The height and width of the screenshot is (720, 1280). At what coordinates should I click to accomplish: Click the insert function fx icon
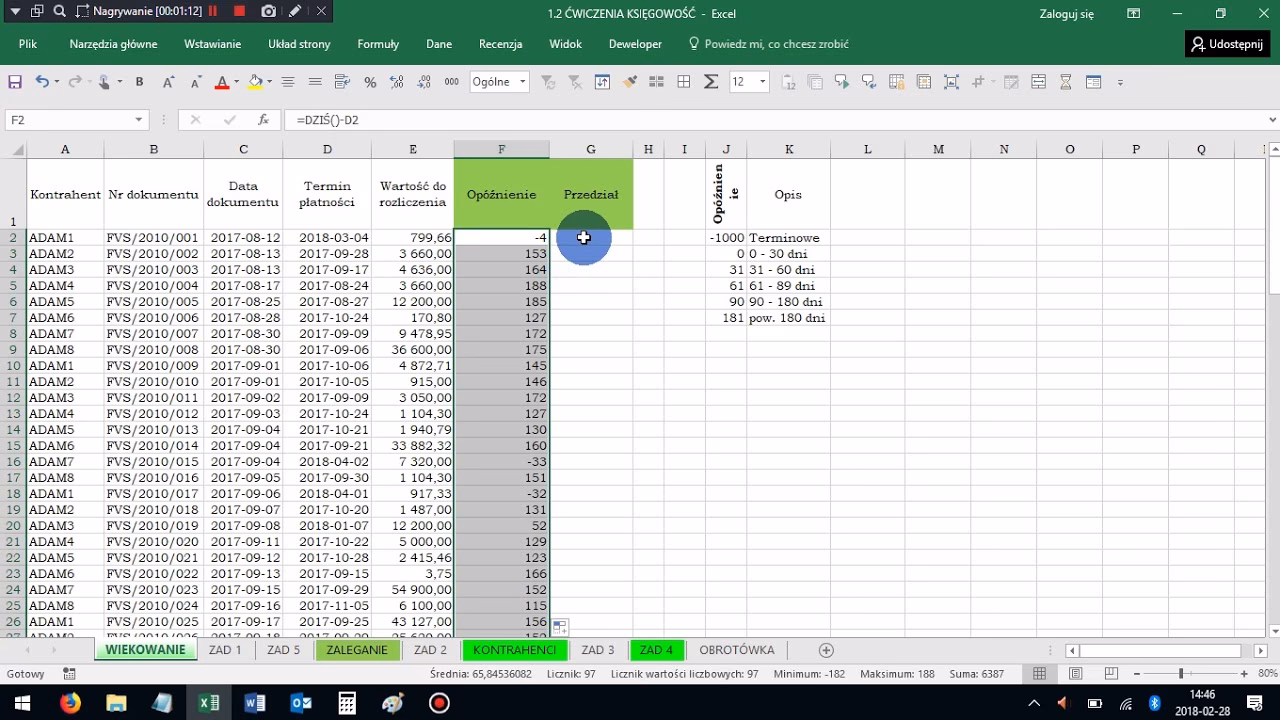[263, 120]
